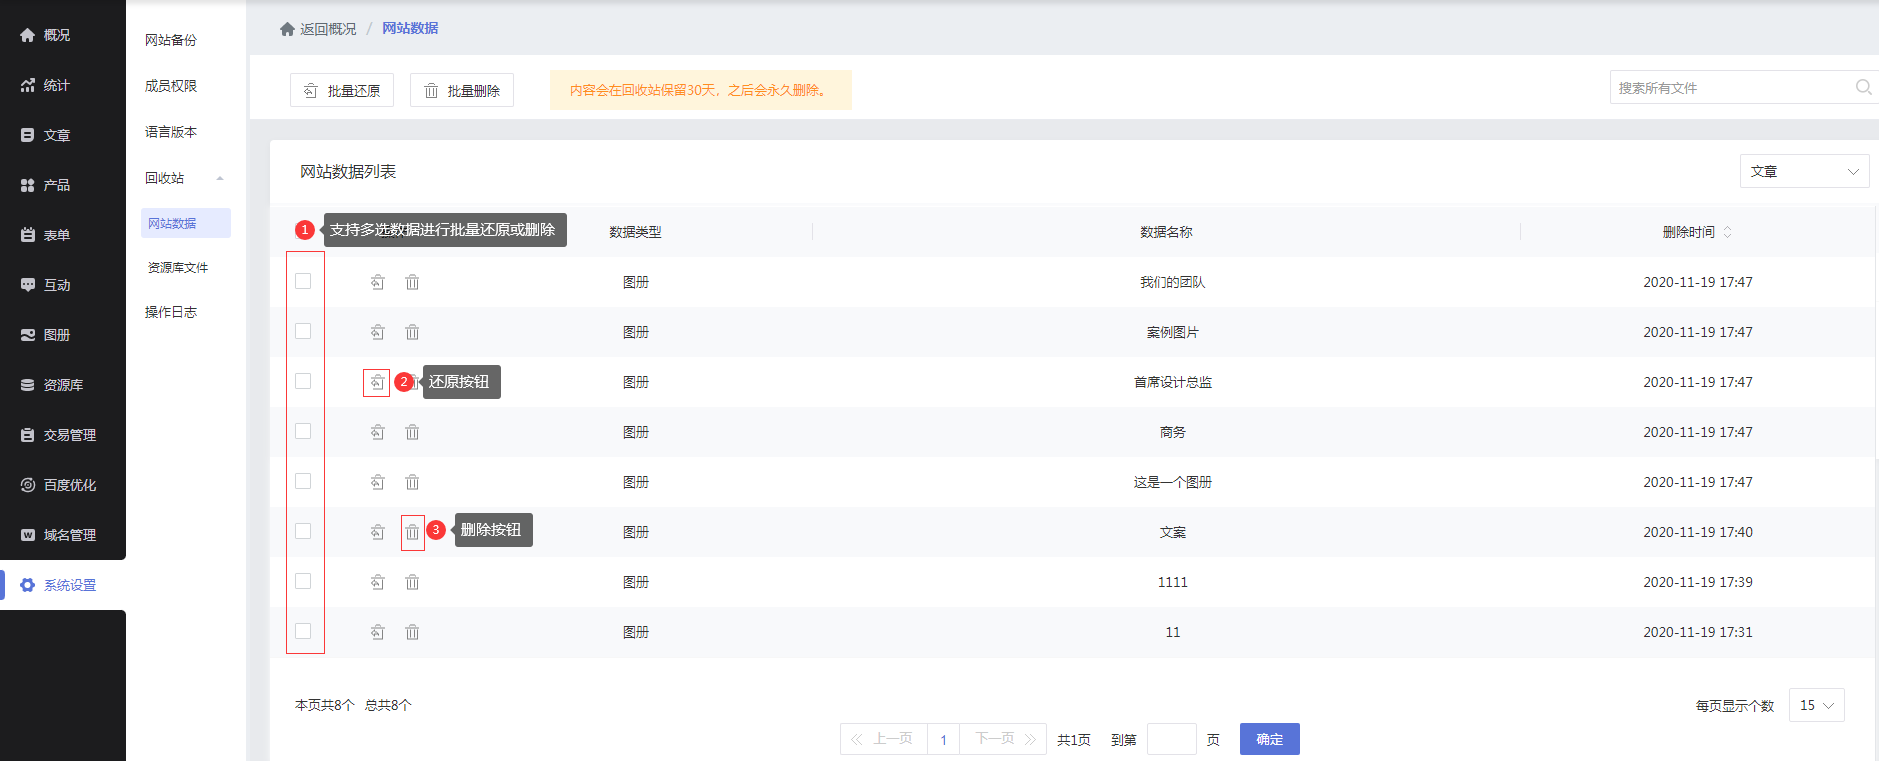This screenshot has width=1879, height=761.
Task: Delete the 这是一个图册 row item
Action: (412, 482)
